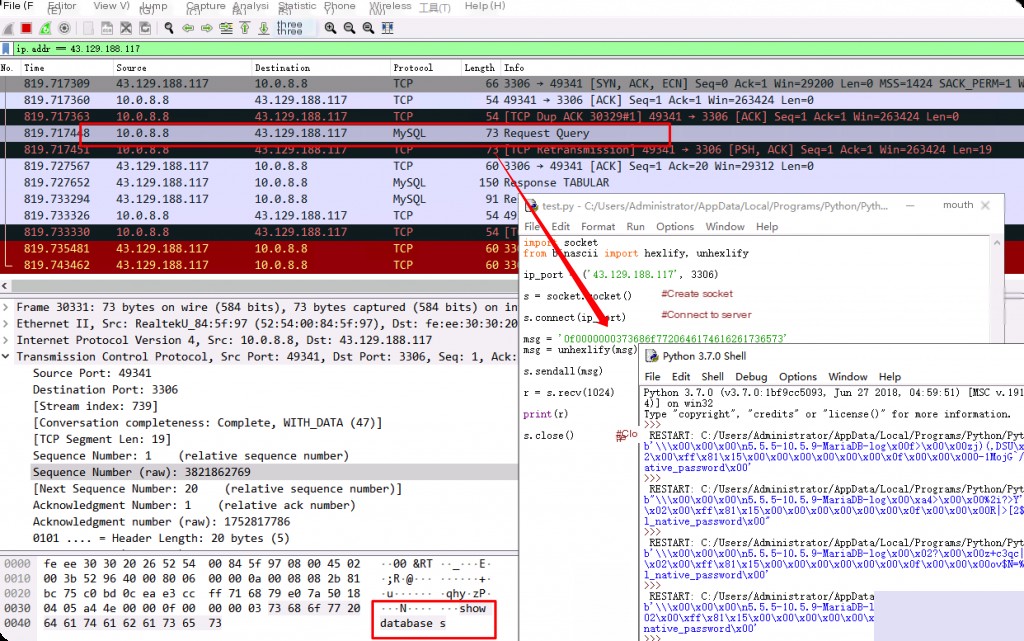The image size is (1024, 641).
Task: Open the Wireshark Help menu
Action: [485, 6]
